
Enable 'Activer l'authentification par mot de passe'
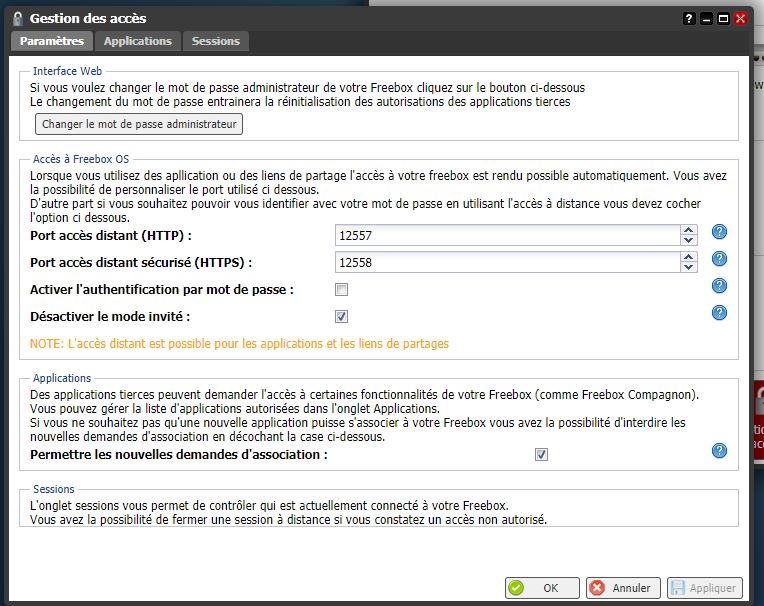click(x=342, y=290)
